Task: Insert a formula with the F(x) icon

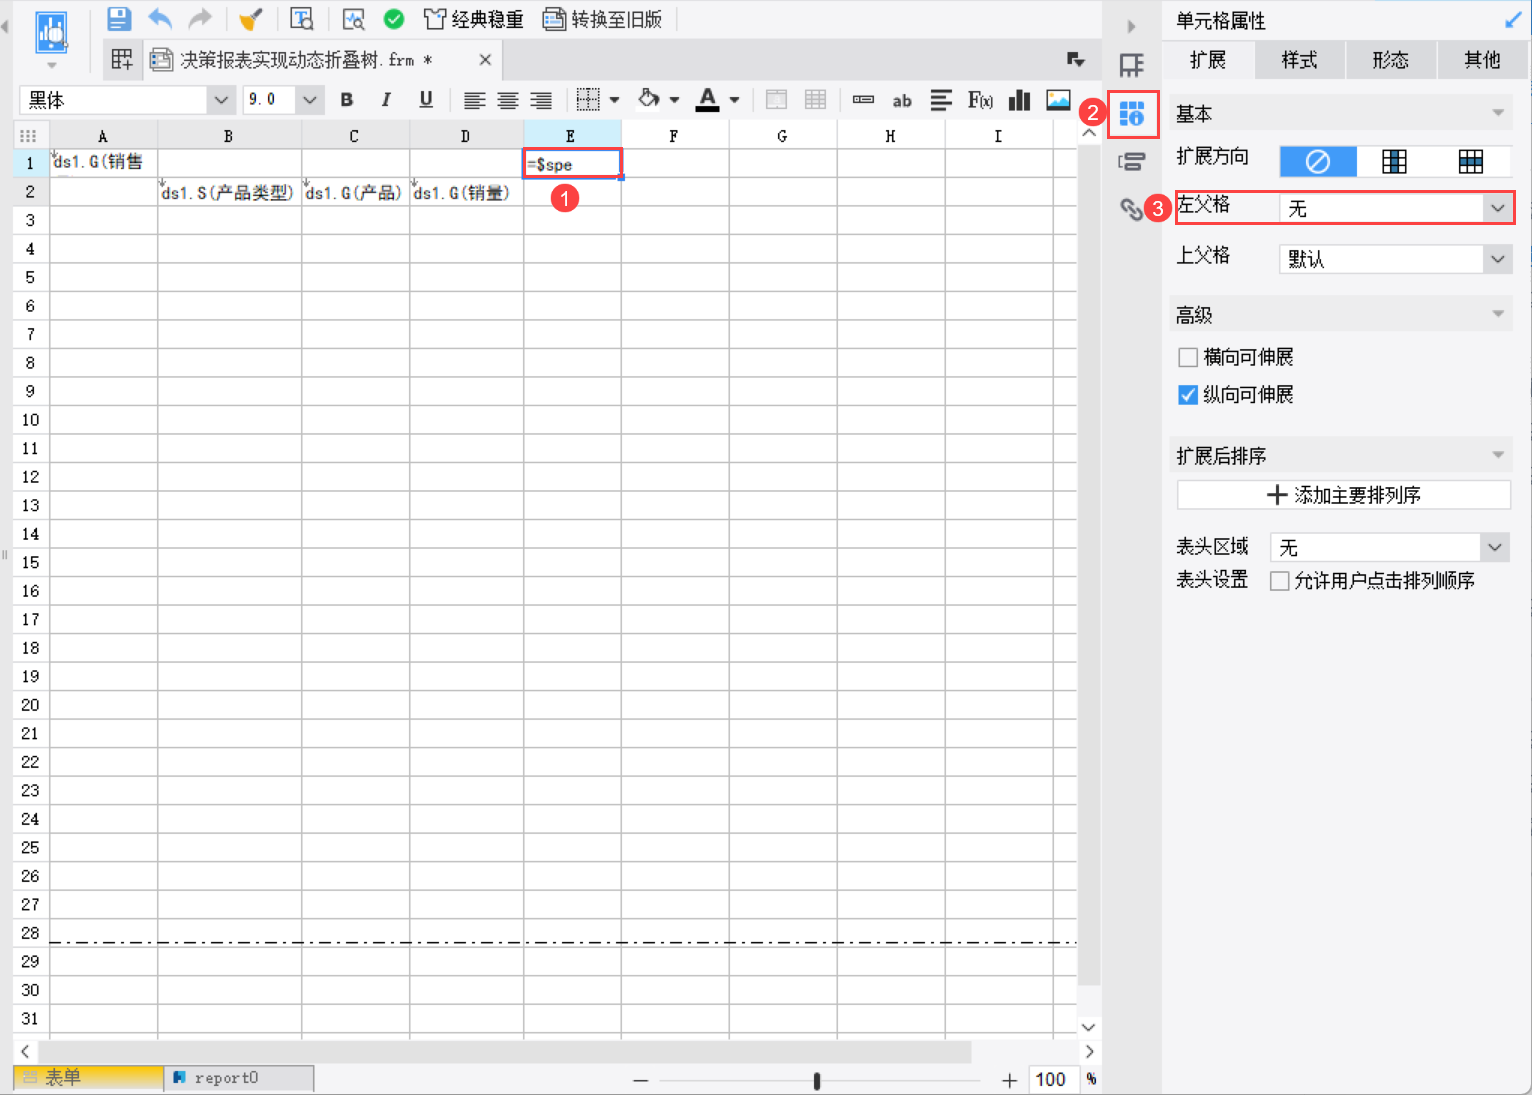Action: (x=980, y=100)
